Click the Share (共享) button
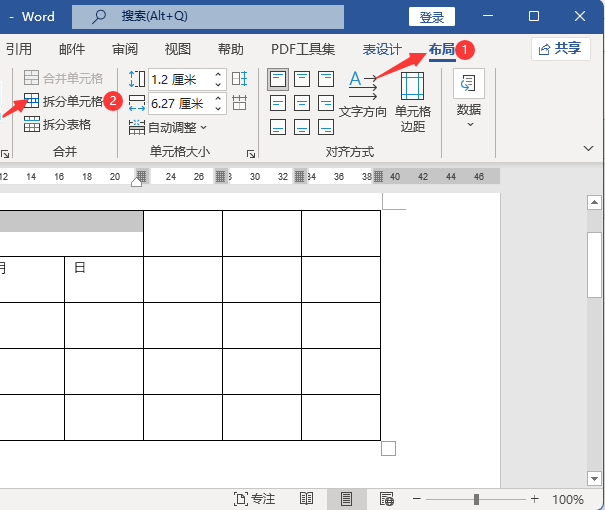Screen dimensions: 605x510 tap(561, 49)
